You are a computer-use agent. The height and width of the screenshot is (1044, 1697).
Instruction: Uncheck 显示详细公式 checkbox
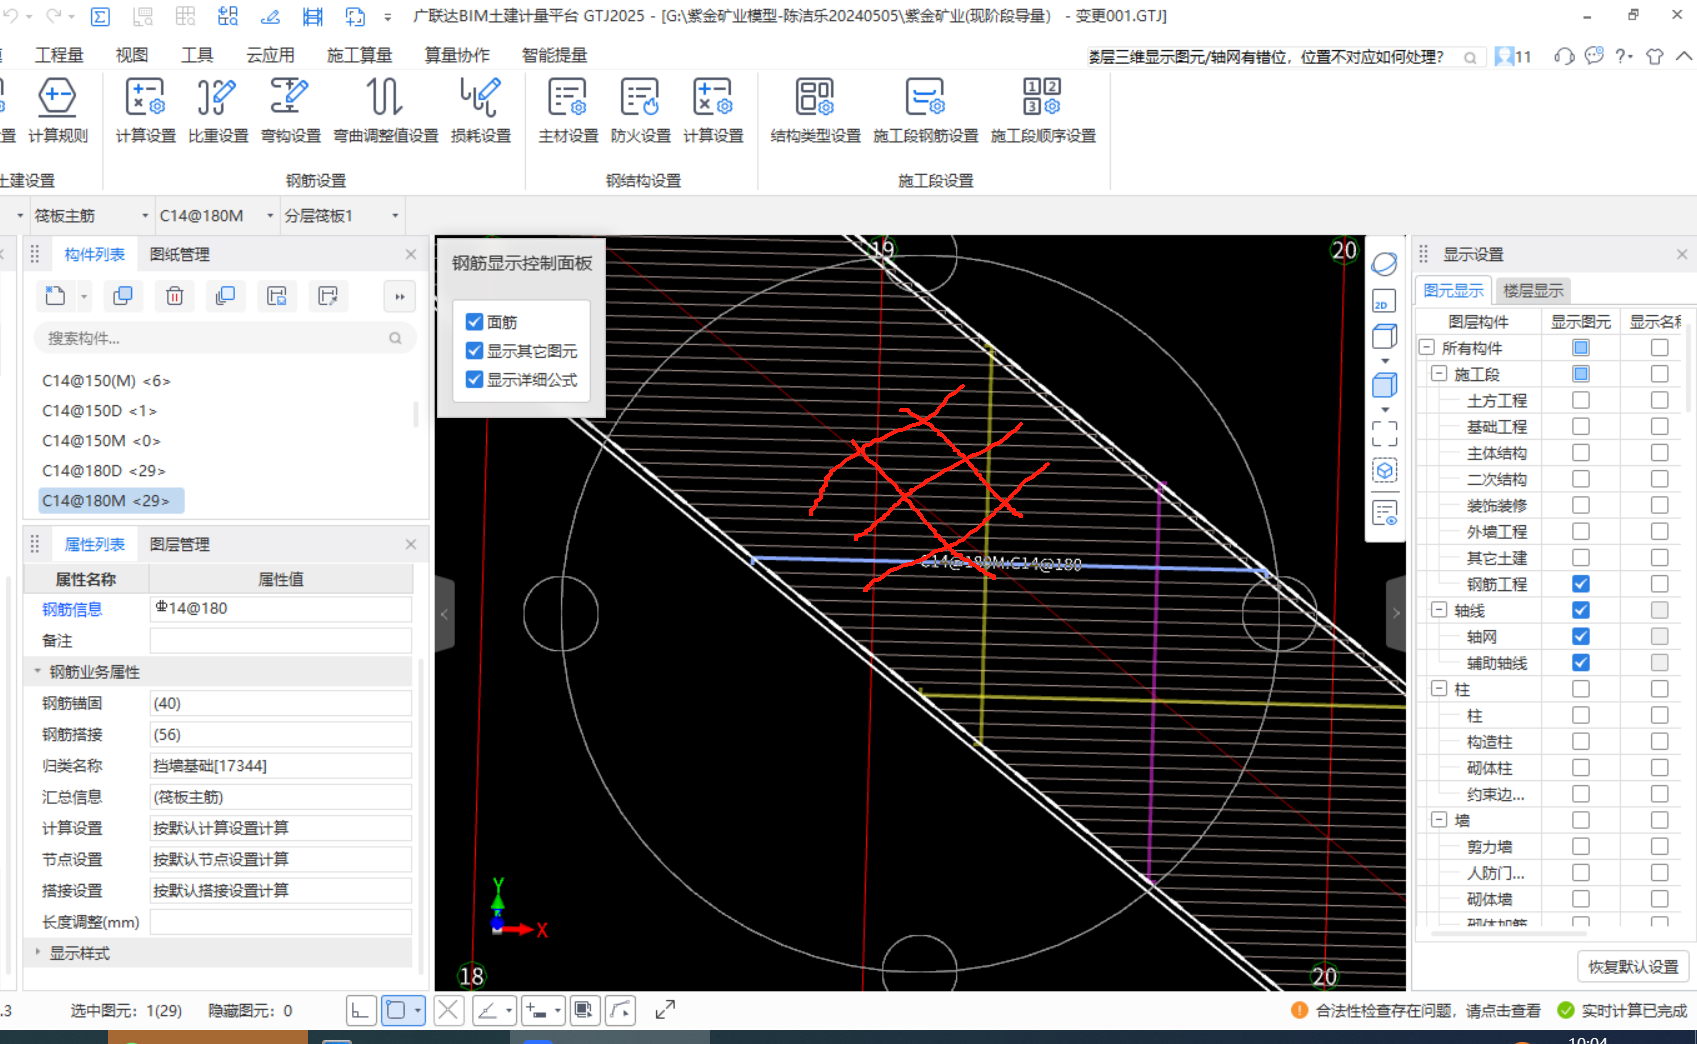(x=475, y=380)
